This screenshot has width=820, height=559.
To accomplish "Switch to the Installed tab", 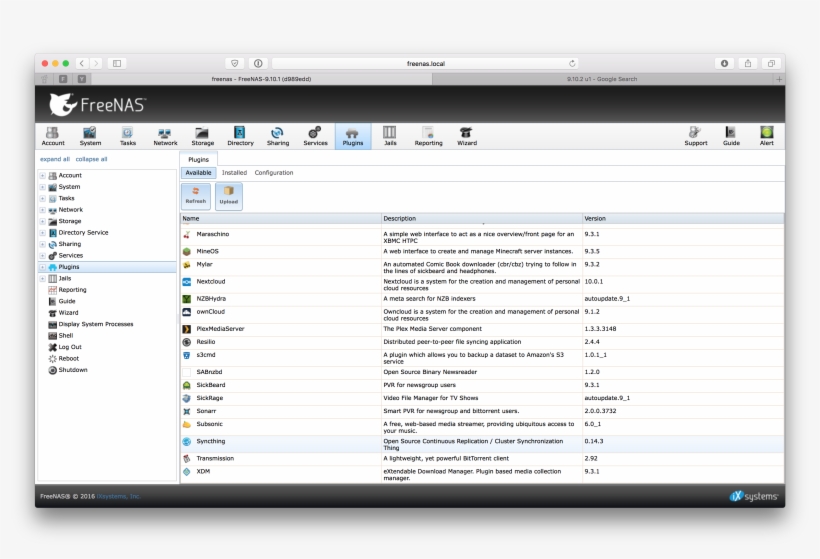I will 234,173.
